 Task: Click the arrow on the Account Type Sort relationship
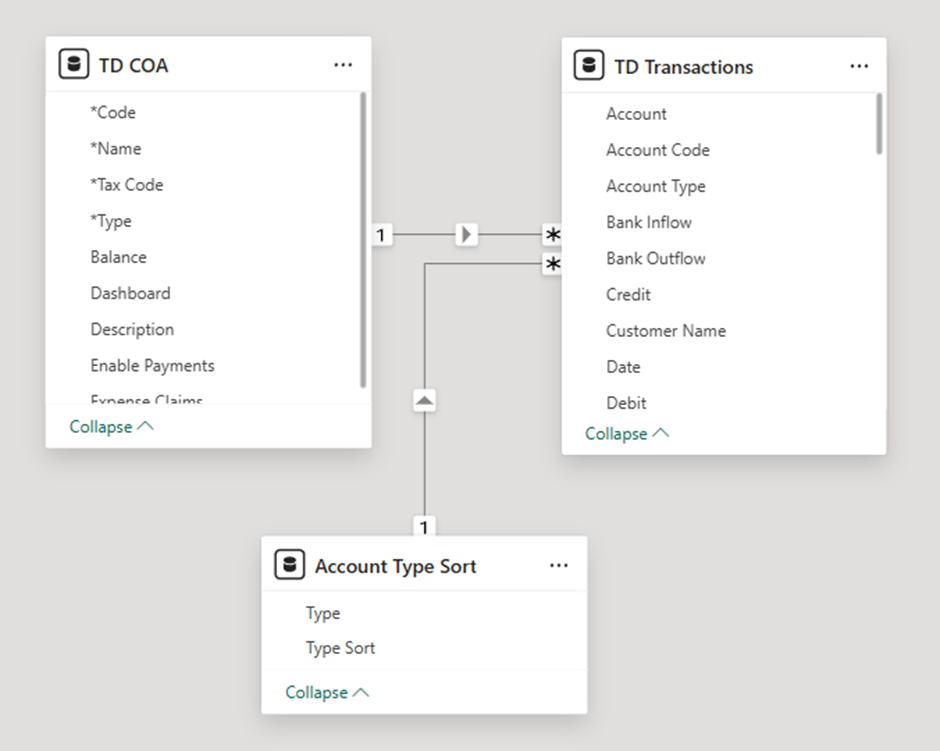(424, 399)
